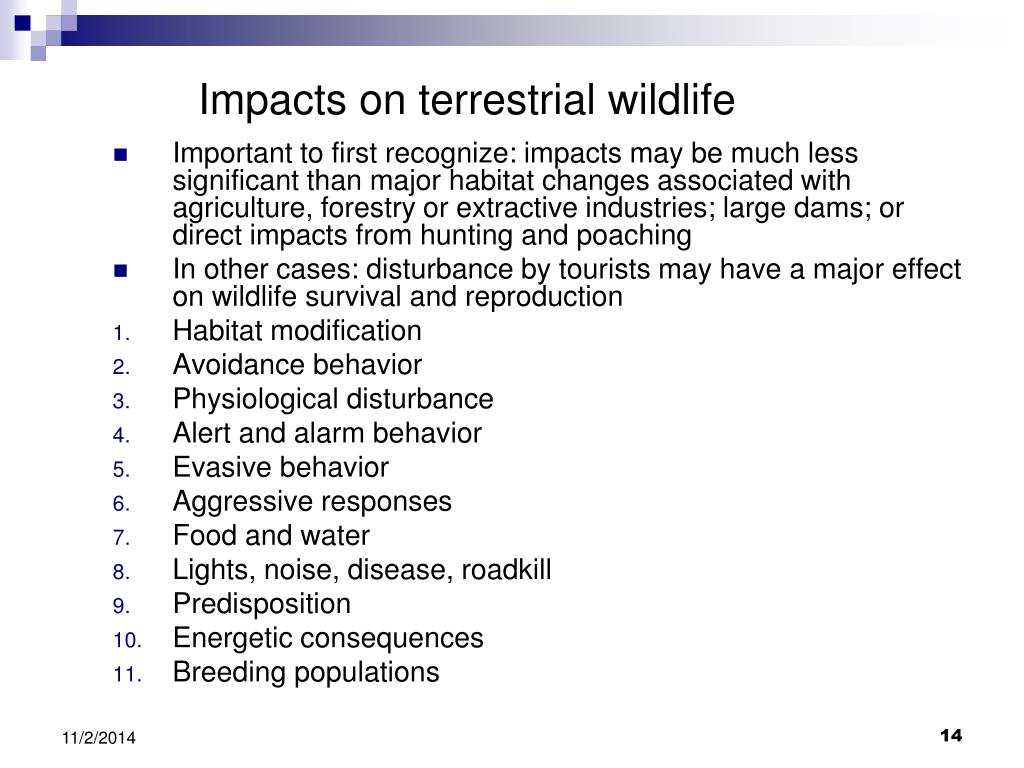Screen dimensions: 1024x768
Task: Select Evasive behavior list entry
Action: coord(281,467)
